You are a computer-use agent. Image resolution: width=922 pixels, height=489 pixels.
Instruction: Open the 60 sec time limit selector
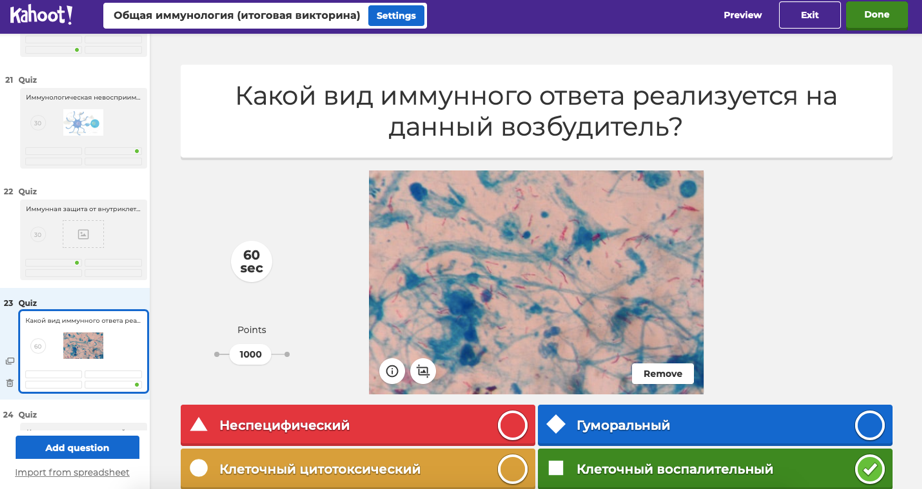click(x=251, y=261)
